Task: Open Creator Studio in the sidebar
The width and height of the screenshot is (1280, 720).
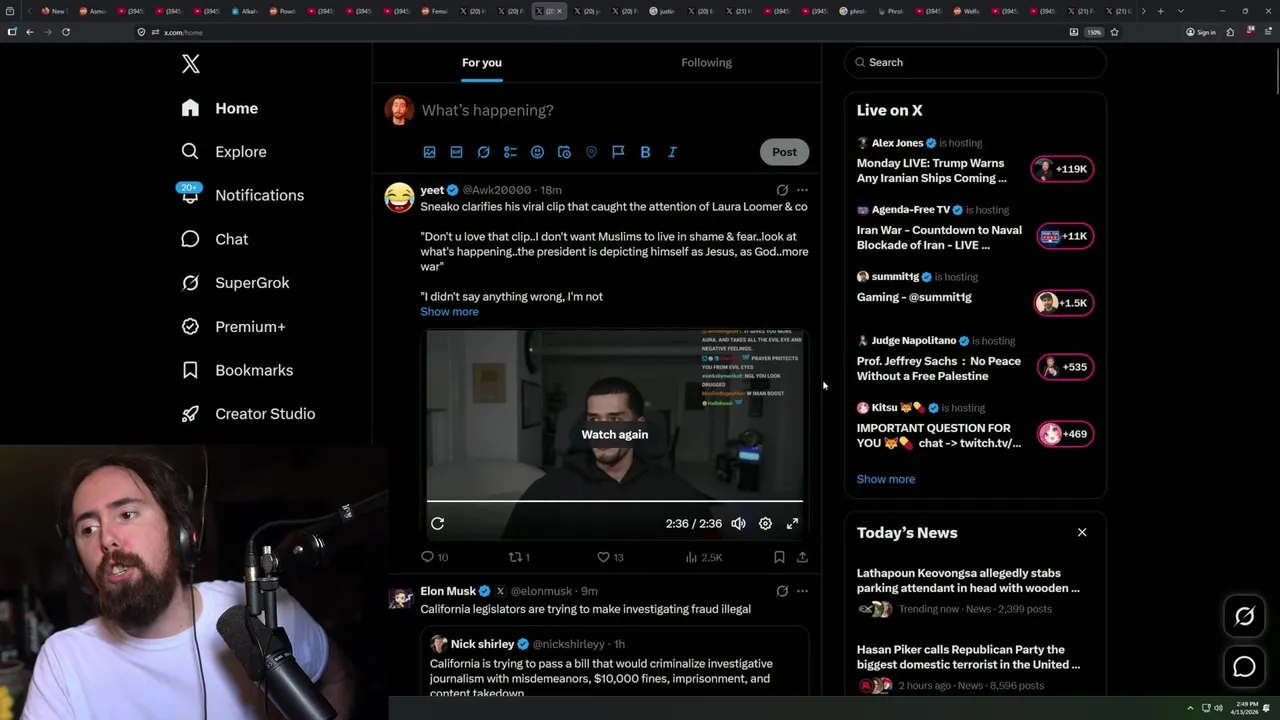Action: point(248,414)
